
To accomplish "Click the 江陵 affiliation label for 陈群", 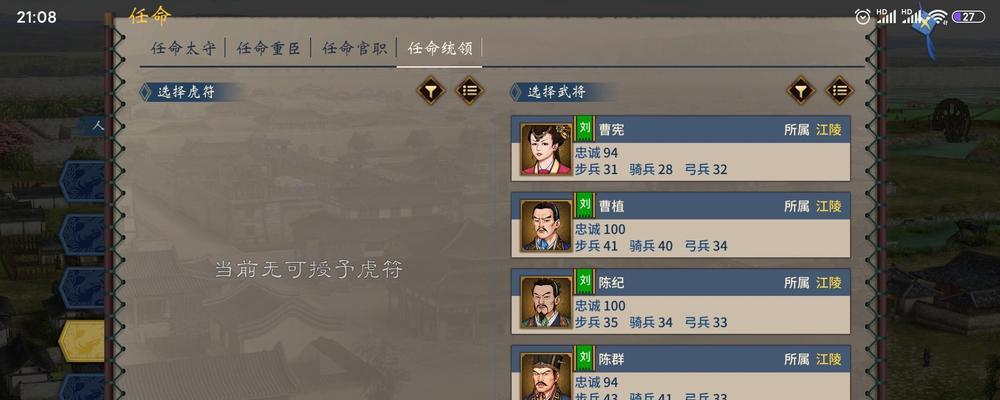I will pyautogui.click(x=828, y=359).
